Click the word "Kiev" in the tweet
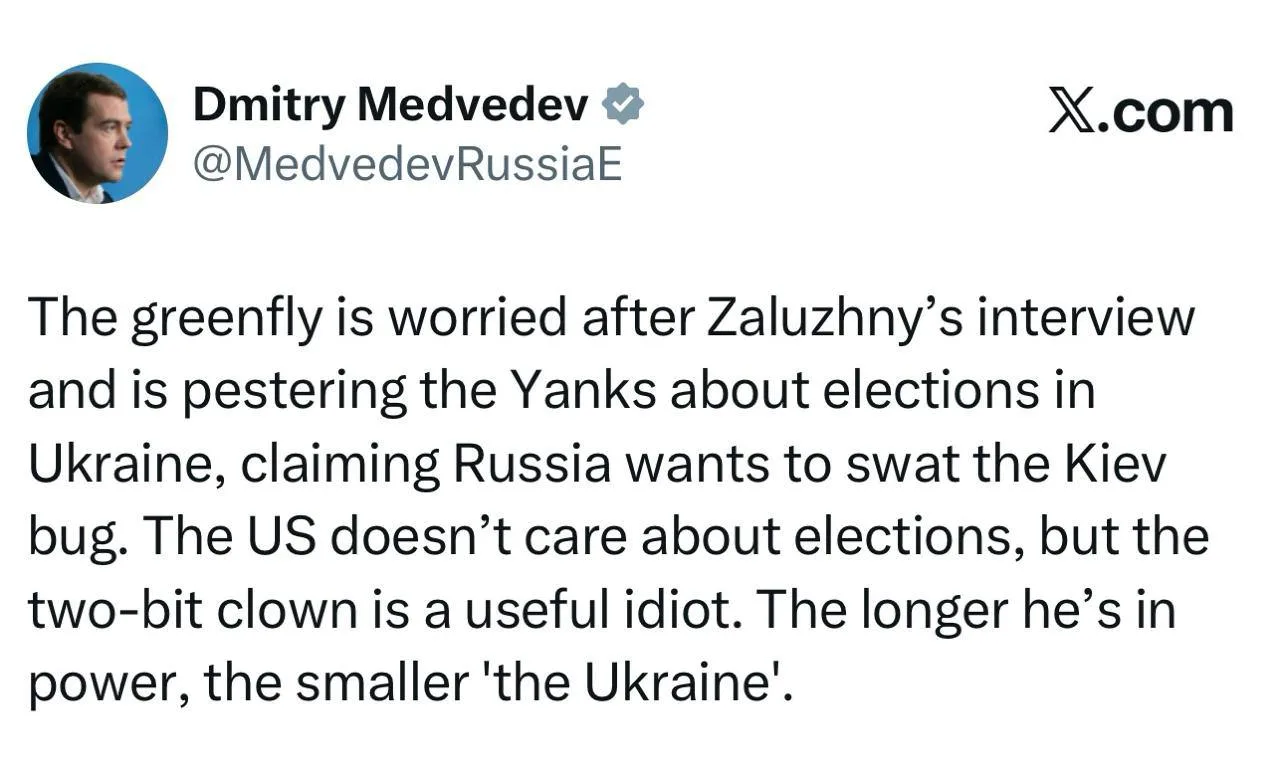Image resolution: width=1280 pixels, height=780 pixels. [x=1124, y=465]
